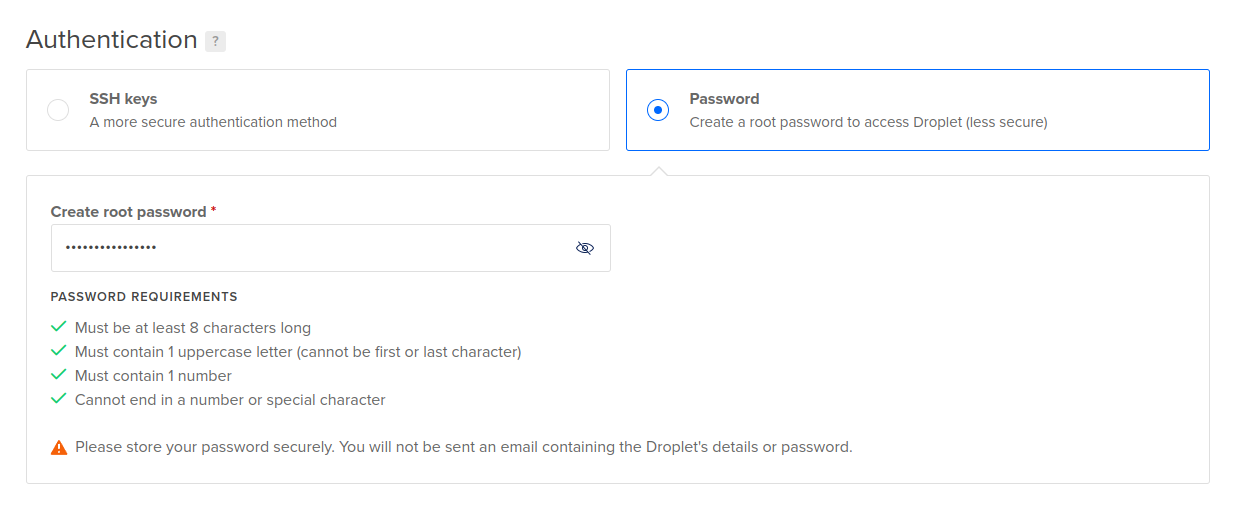Click the "Must contain 1 uppercase letter" text
This screenshot has width=1236, height=522.
pyautogui.click(x=298, y=352)
